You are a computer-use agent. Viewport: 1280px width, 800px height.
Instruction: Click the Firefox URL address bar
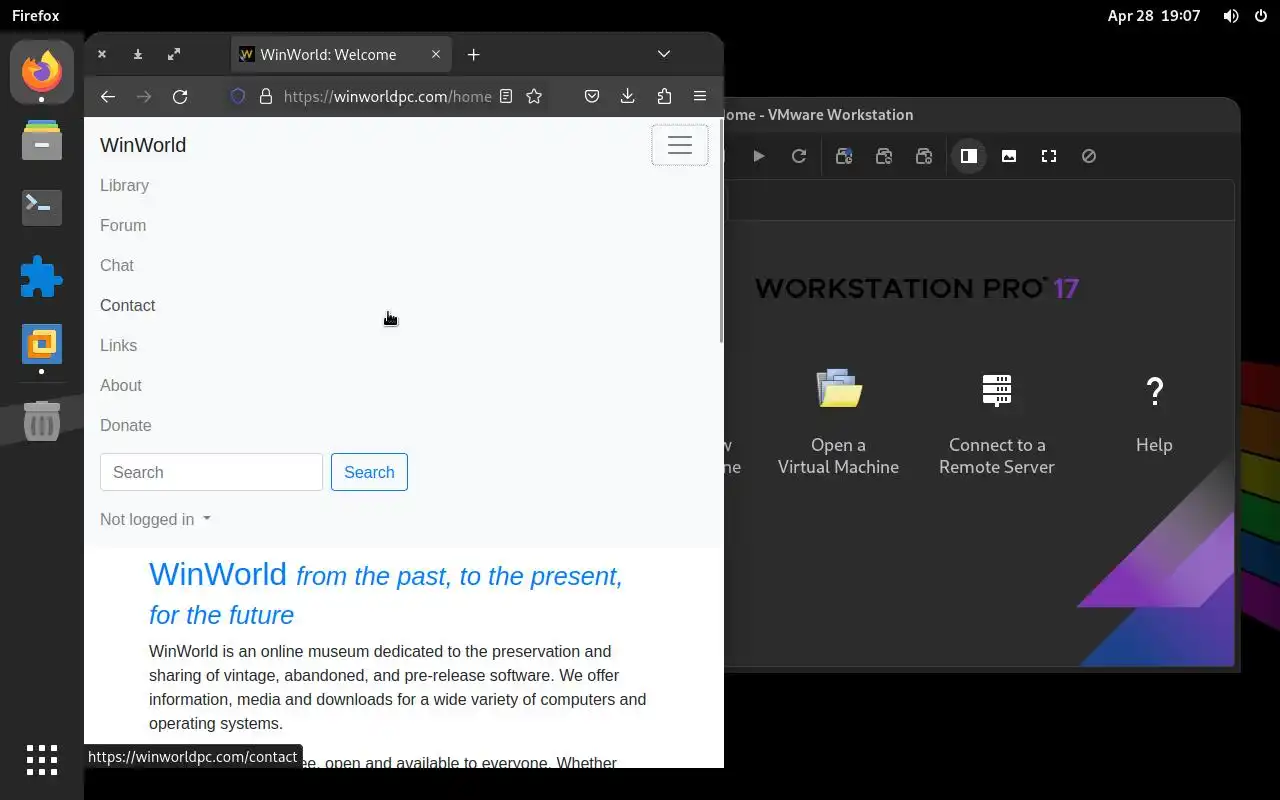click(387, 96)
